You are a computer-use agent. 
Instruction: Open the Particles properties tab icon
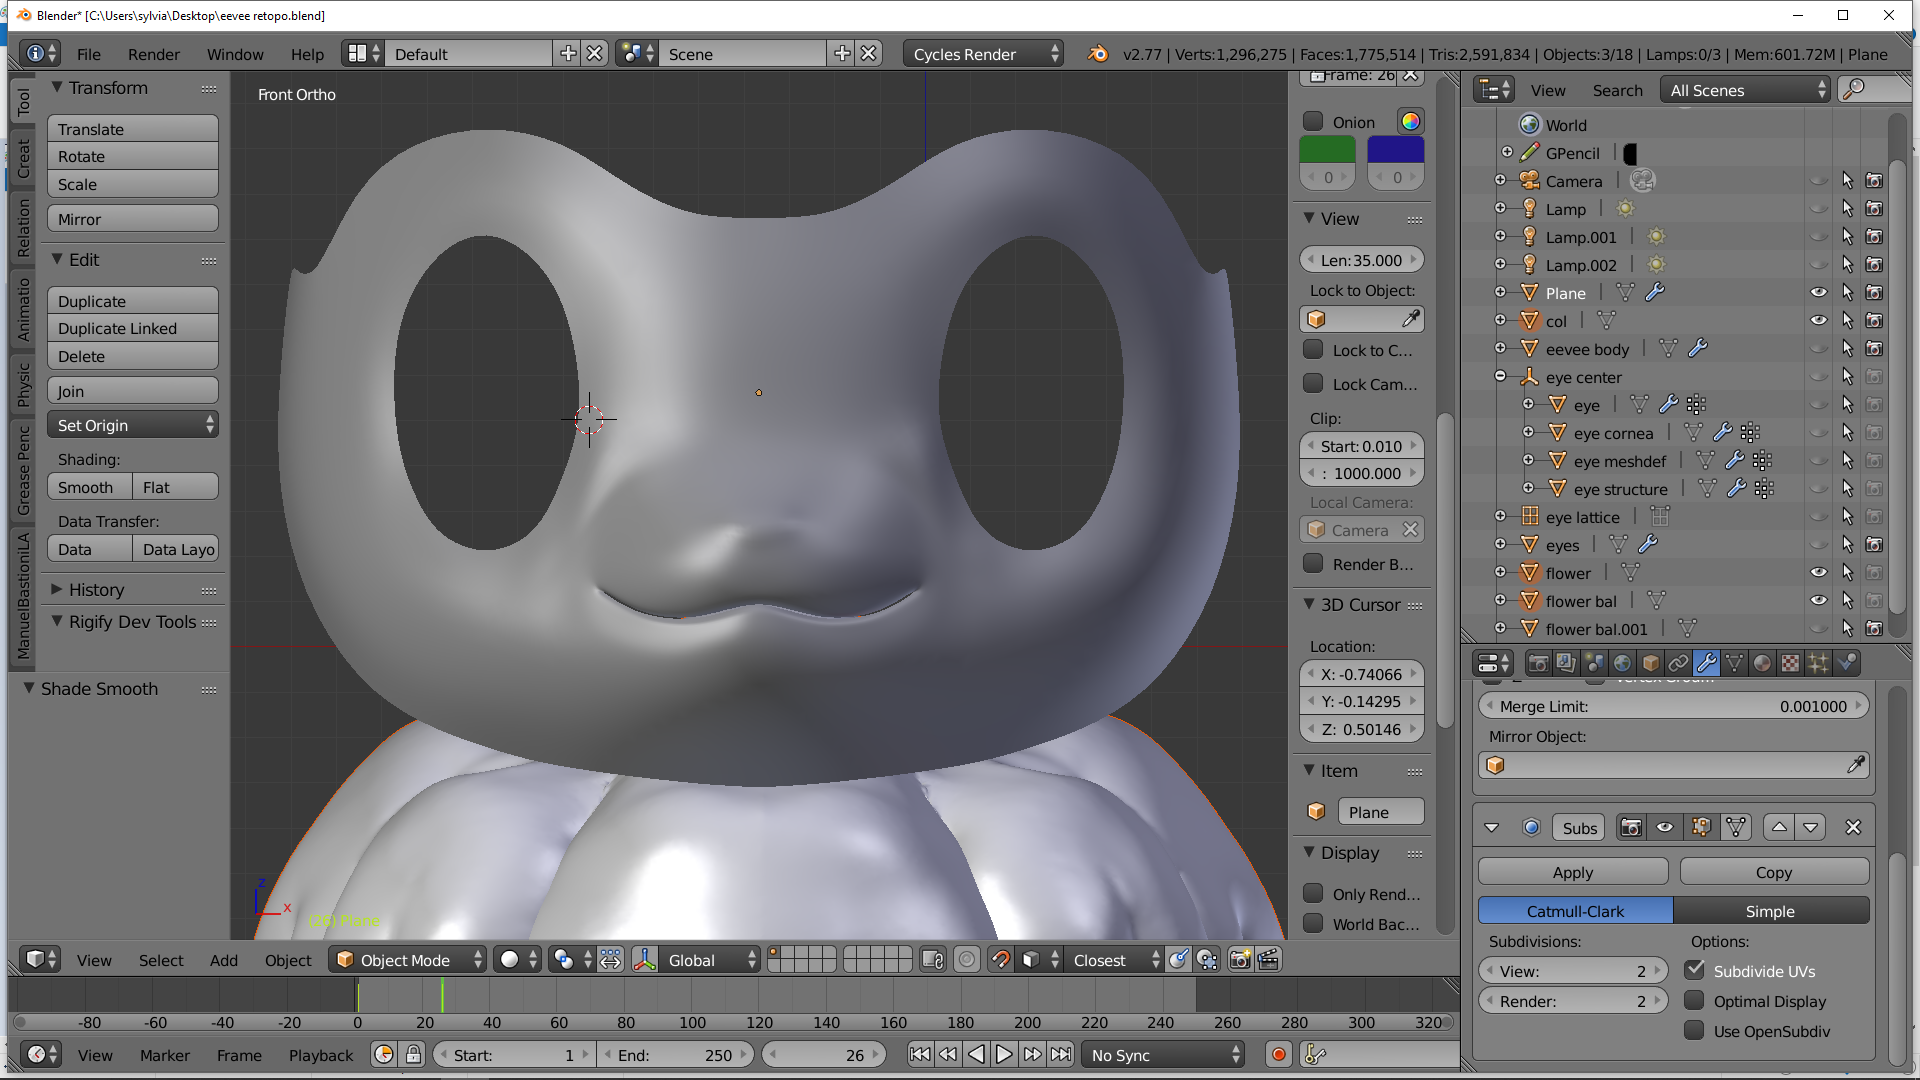[x=1818, y=663]
